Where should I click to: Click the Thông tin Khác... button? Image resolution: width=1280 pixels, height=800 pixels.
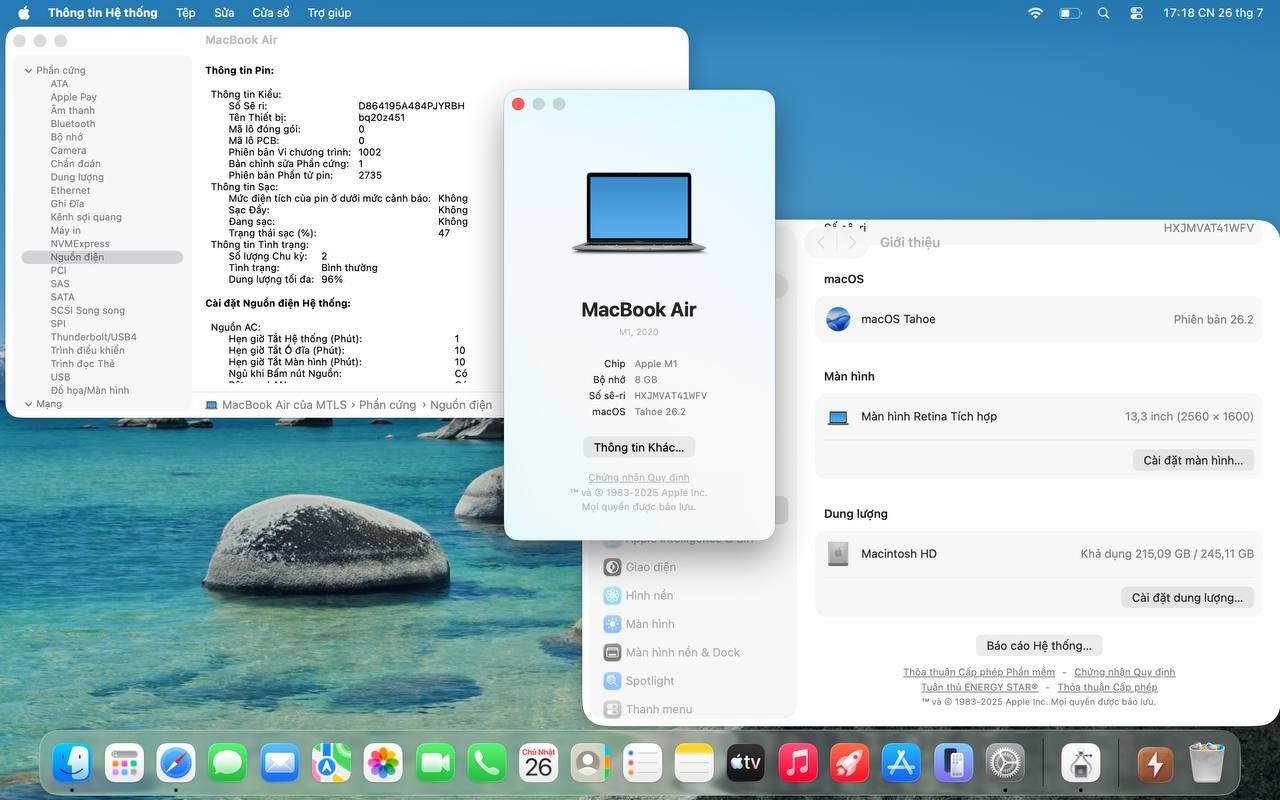tap(639, 447)
